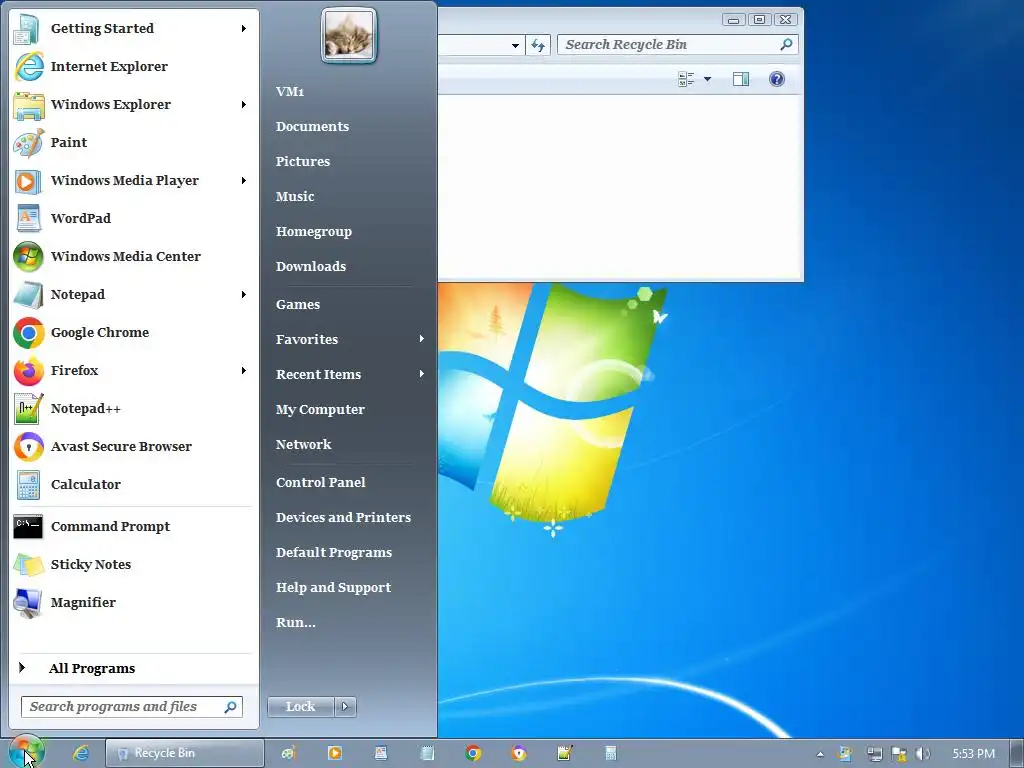Open WordPad in Start menu

coord(133,218)
